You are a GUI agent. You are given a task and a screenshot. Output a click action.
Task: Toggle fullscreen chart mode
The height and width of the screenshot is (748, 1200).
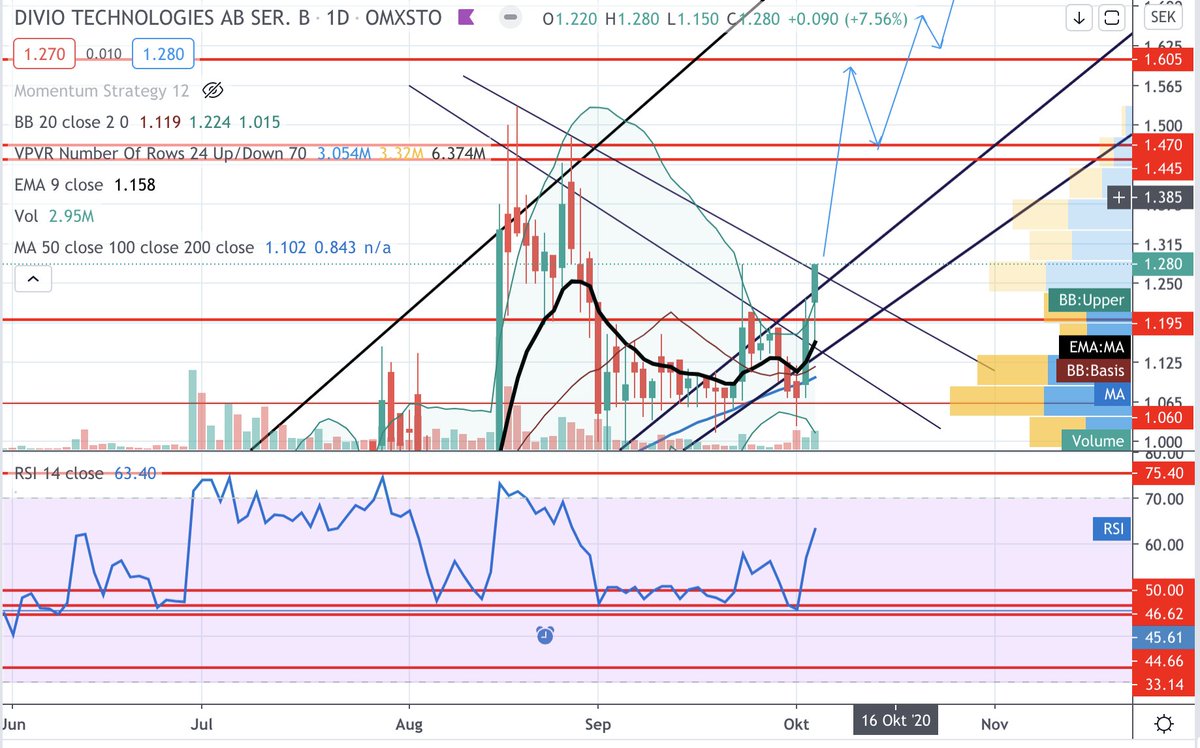[x=1112, y=18]
